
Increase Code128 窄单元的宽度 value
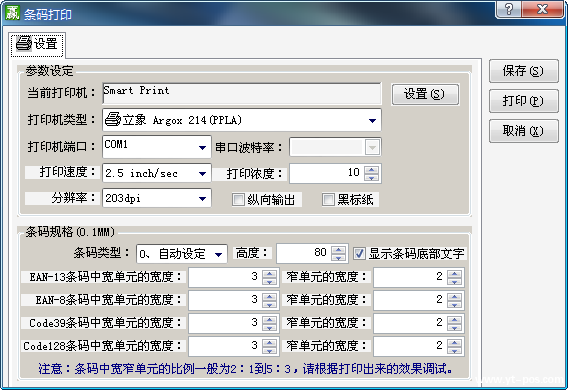click(454, 343)
